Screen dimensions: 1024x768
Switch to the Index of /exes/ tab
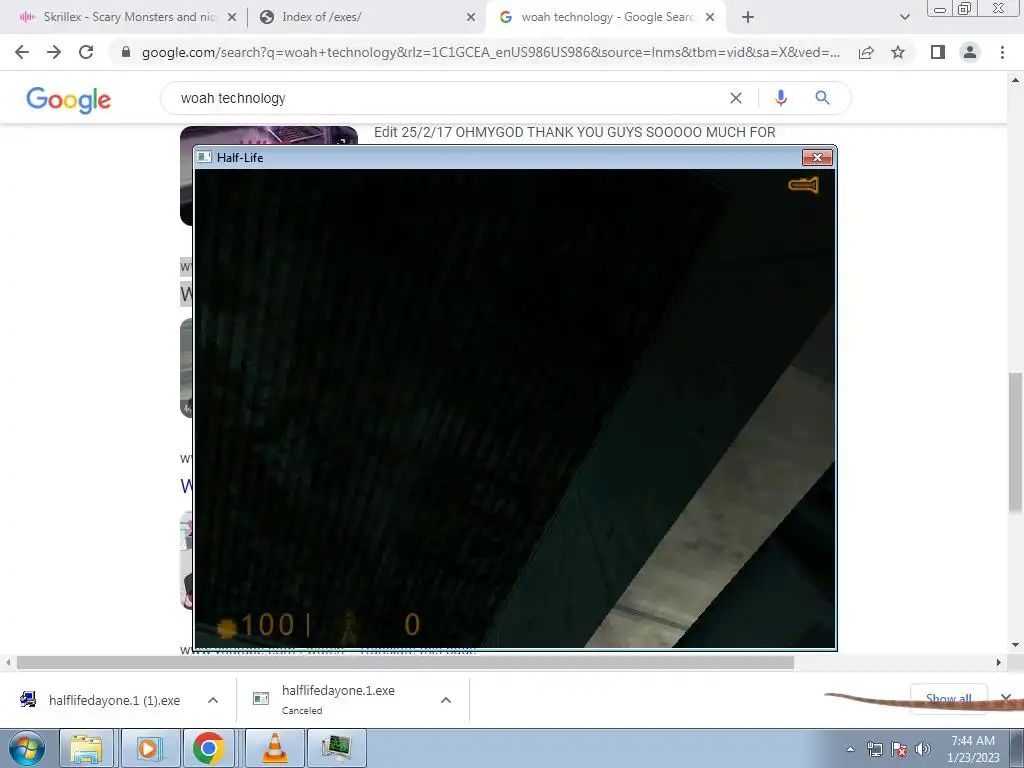[366, 17]
